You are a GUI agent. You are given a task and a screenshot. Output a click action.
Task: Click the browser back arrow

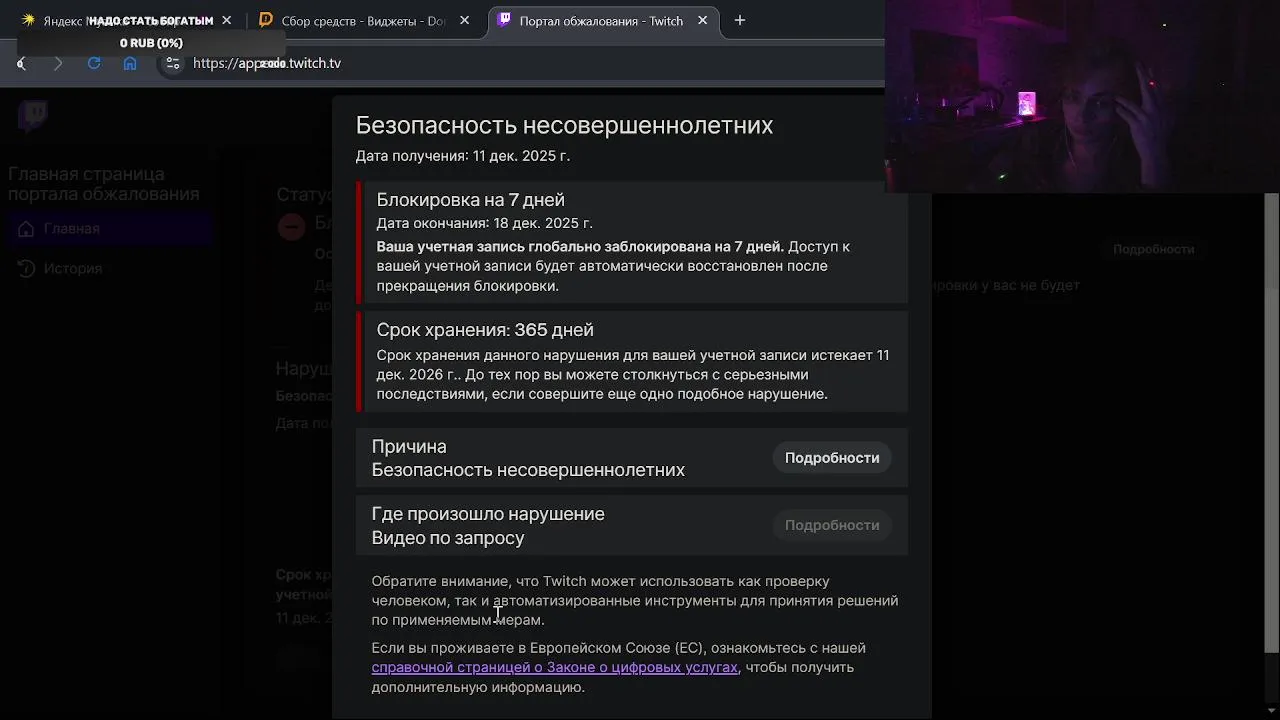point(22,63)
